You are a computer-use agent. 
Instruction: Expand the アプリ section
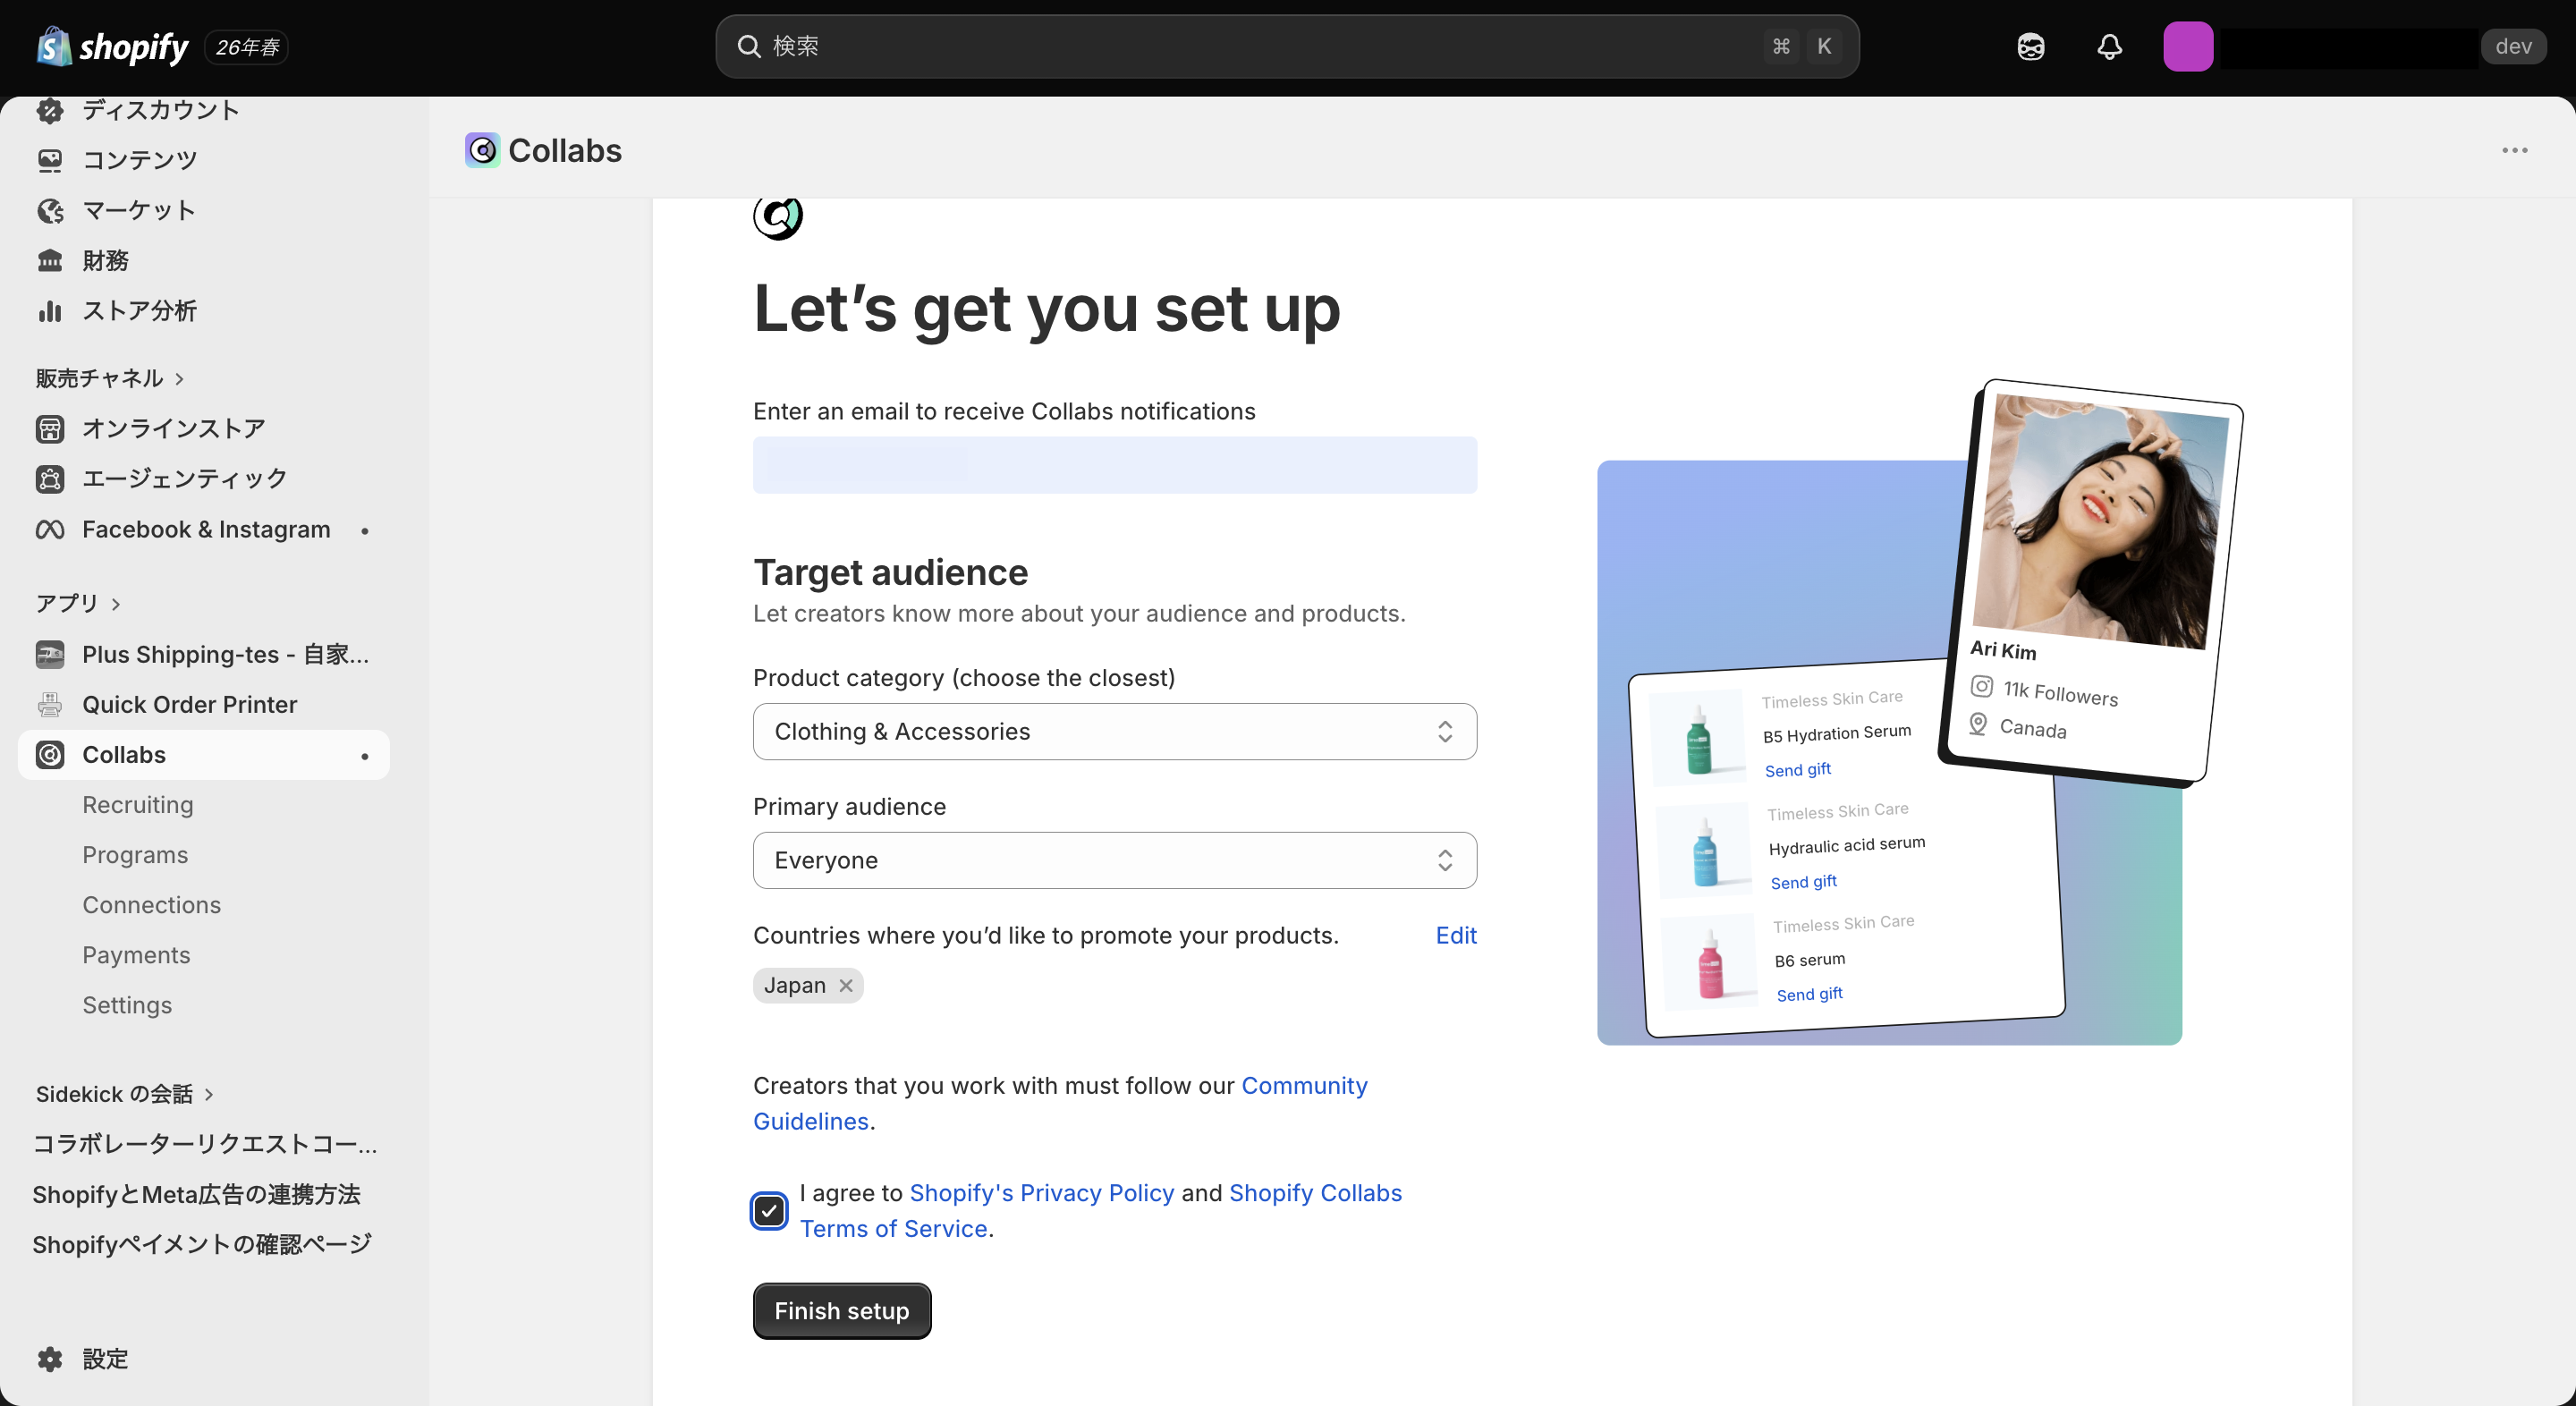(78, 603)
